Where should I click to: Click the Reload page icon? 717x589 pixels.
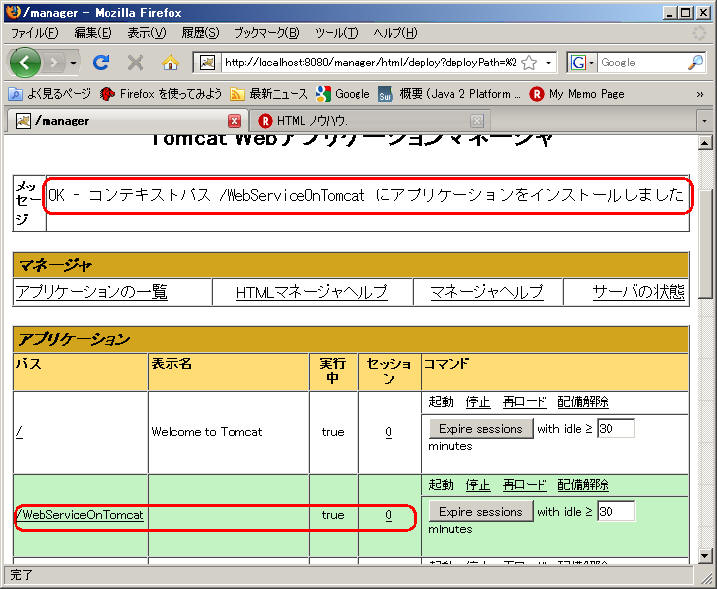point(101,62)
